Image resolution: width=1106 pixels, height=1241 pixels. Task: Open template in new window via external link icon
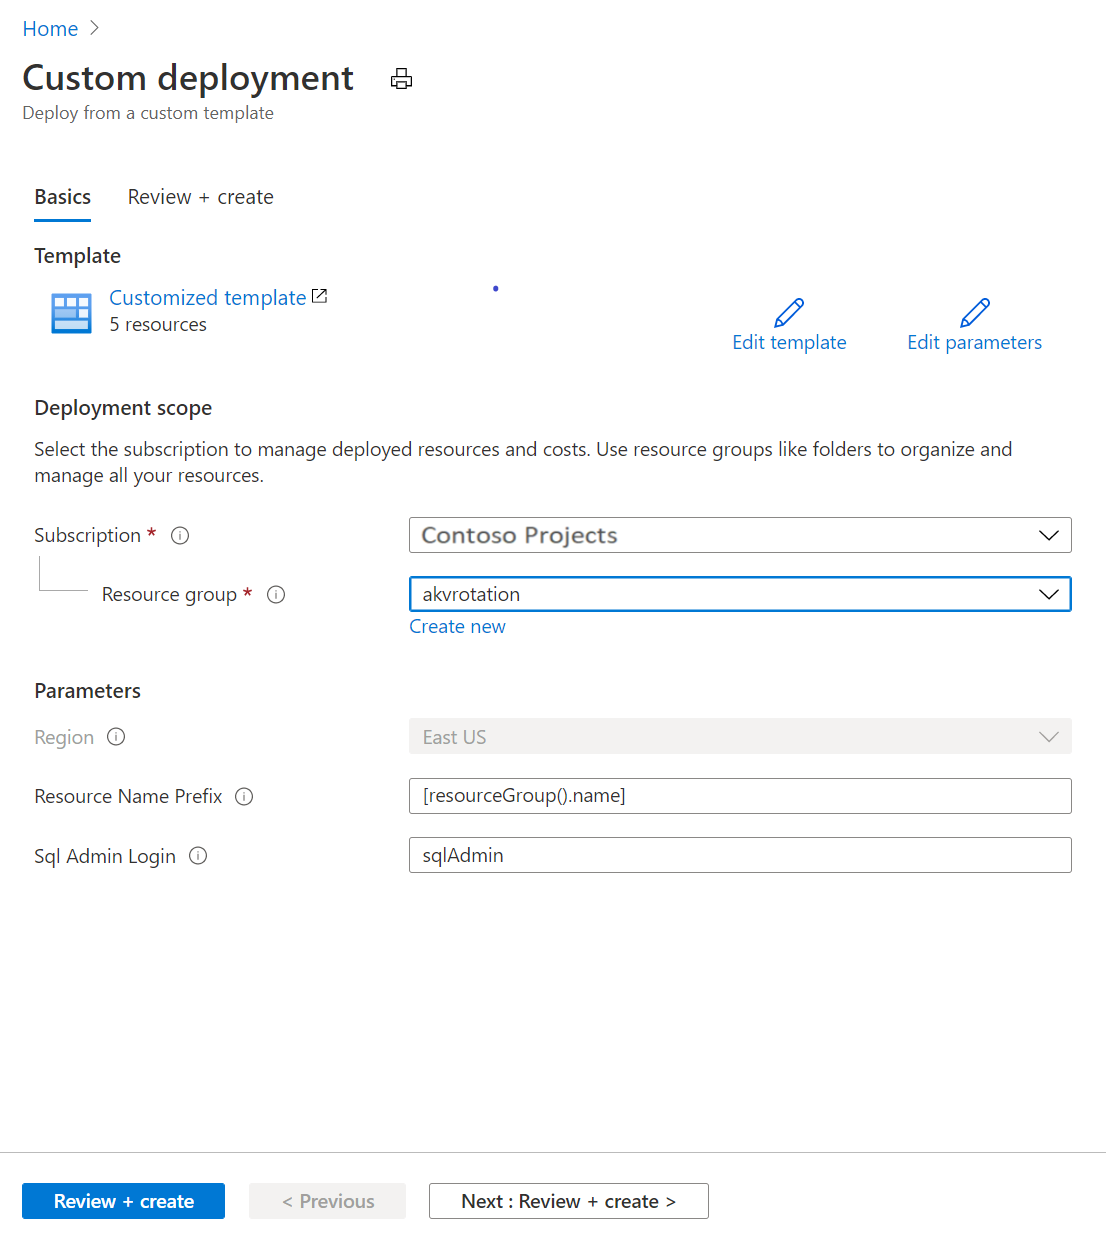[x=319, y=295]
